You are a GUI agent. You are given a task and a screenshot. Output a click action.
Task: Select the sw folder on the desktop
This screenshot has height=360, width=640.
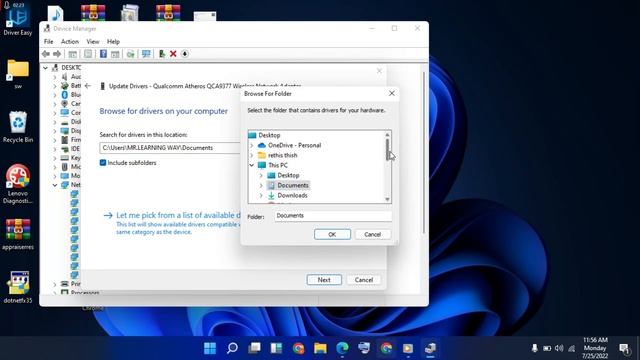[x=18, y=74]
